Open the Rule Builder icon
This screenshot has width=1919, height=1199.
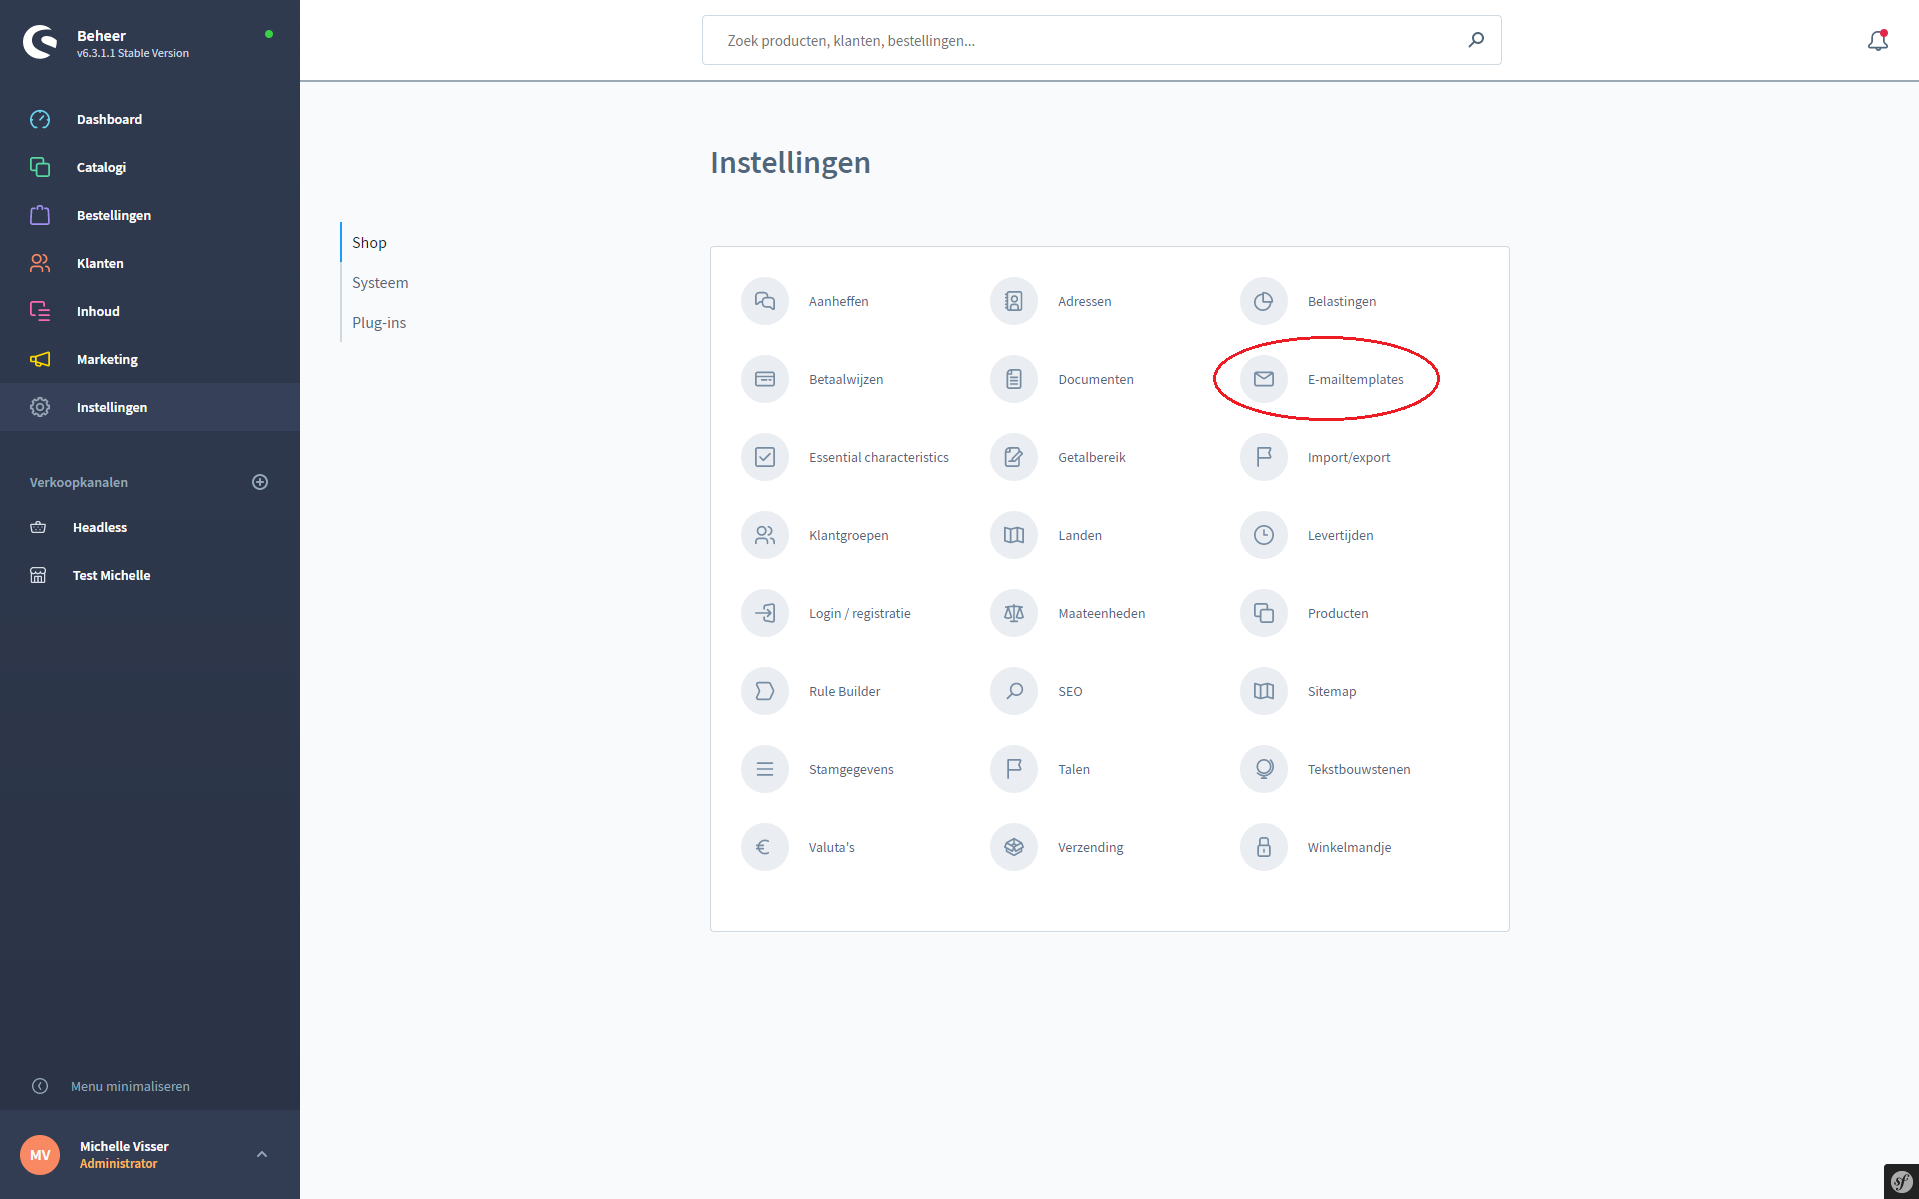pyautogui.click(x=765, y=691)
